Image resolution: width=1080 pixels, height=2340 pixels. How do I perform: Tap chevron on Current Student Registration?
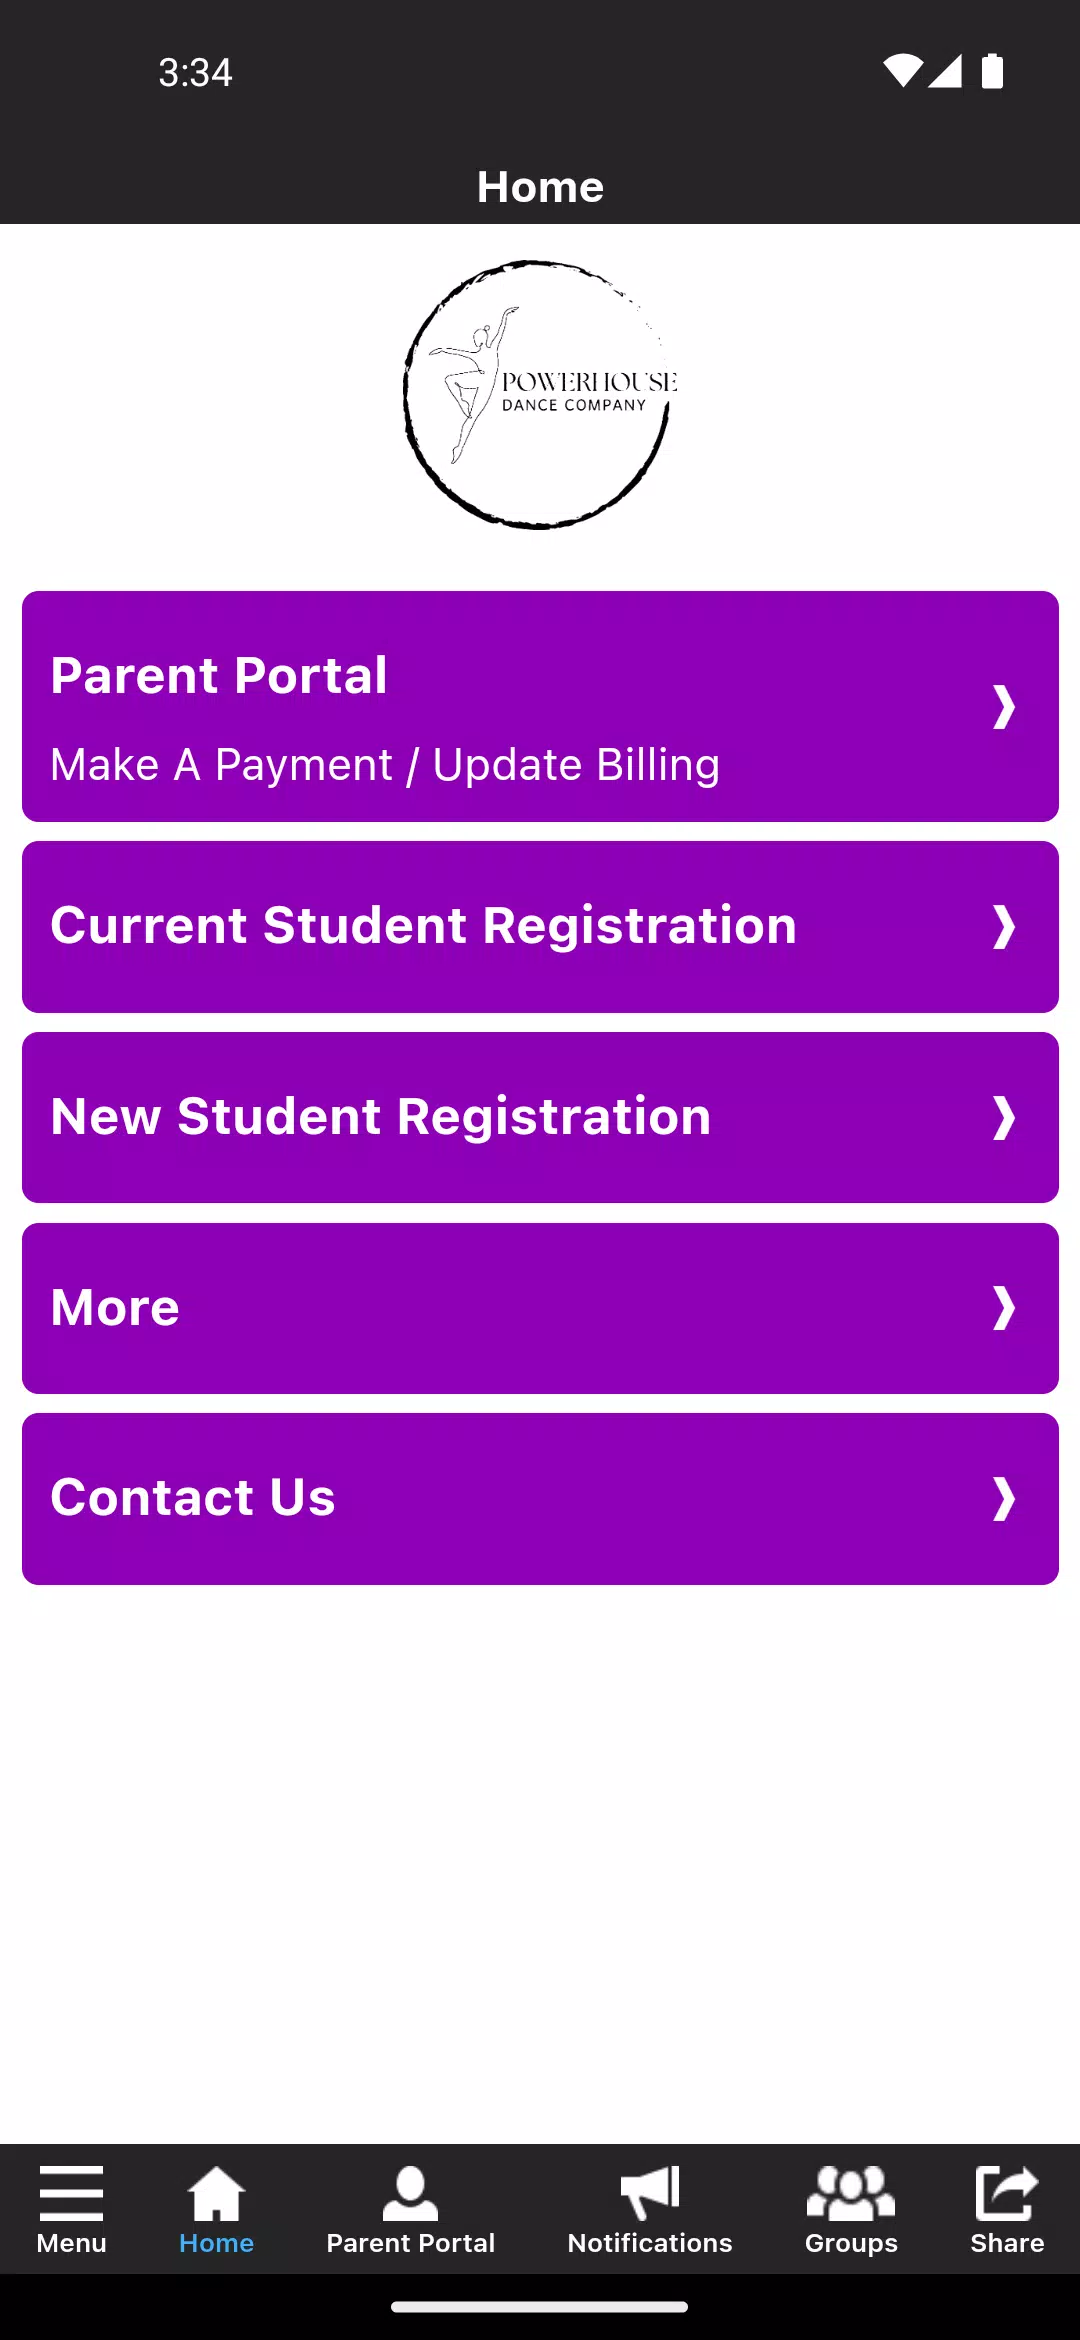click(1003, 927)
